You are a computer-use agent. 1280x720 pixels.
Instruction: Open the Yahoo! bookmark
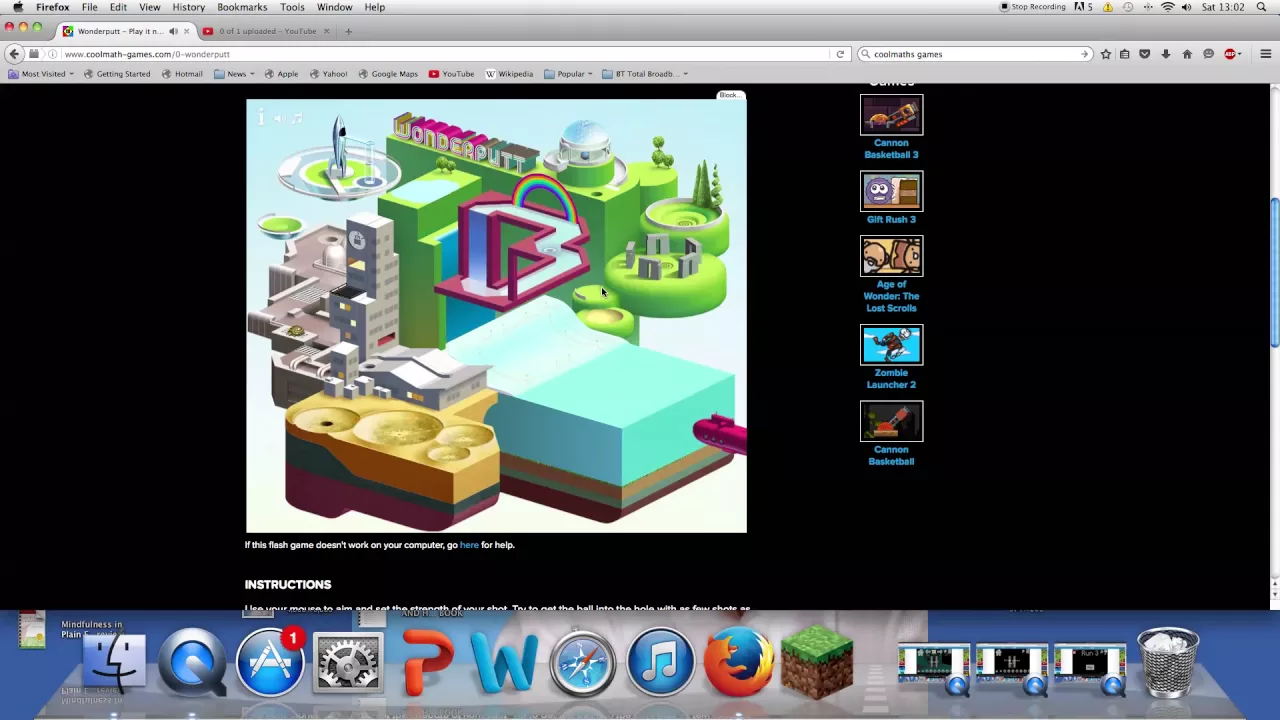329,74
